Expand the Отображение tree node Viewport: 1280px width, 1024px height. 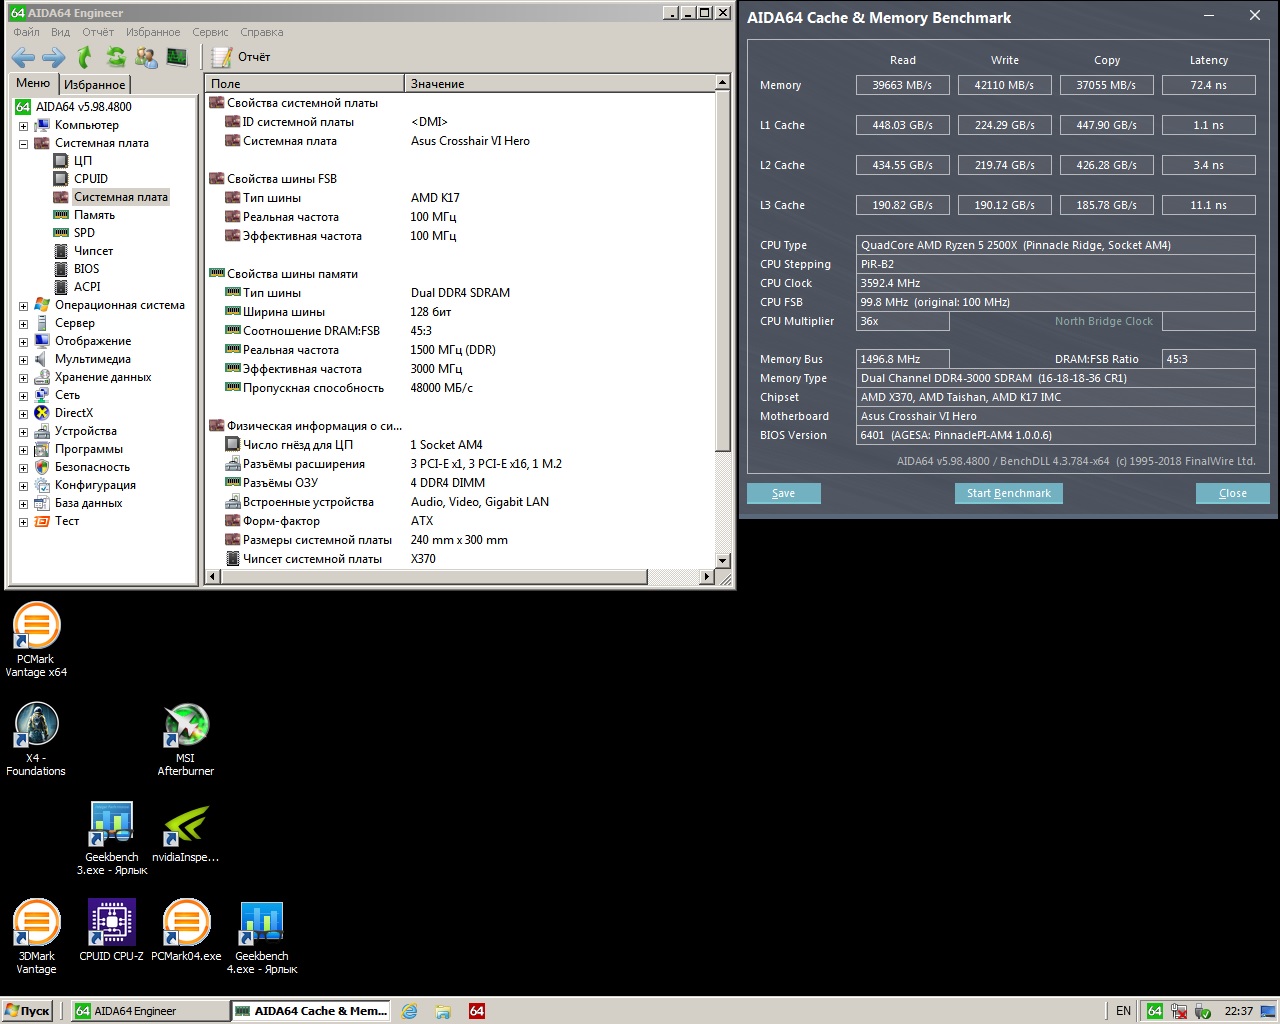click(x=23, y=342)
